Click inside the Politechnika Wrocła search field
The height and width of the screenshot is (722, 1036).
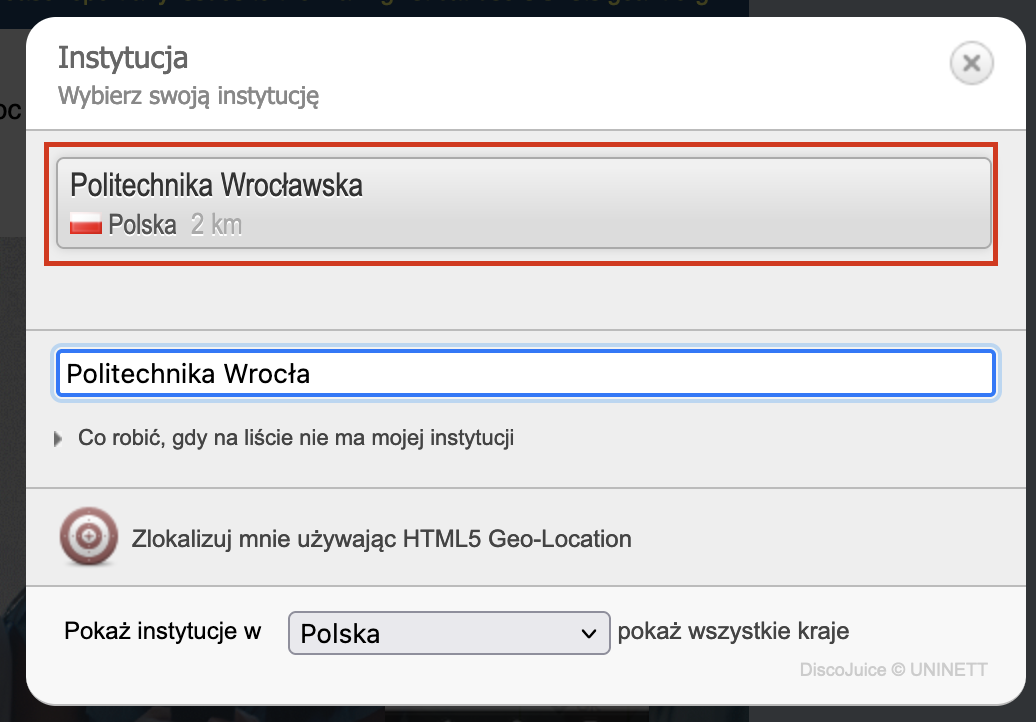tap(525, 372)
